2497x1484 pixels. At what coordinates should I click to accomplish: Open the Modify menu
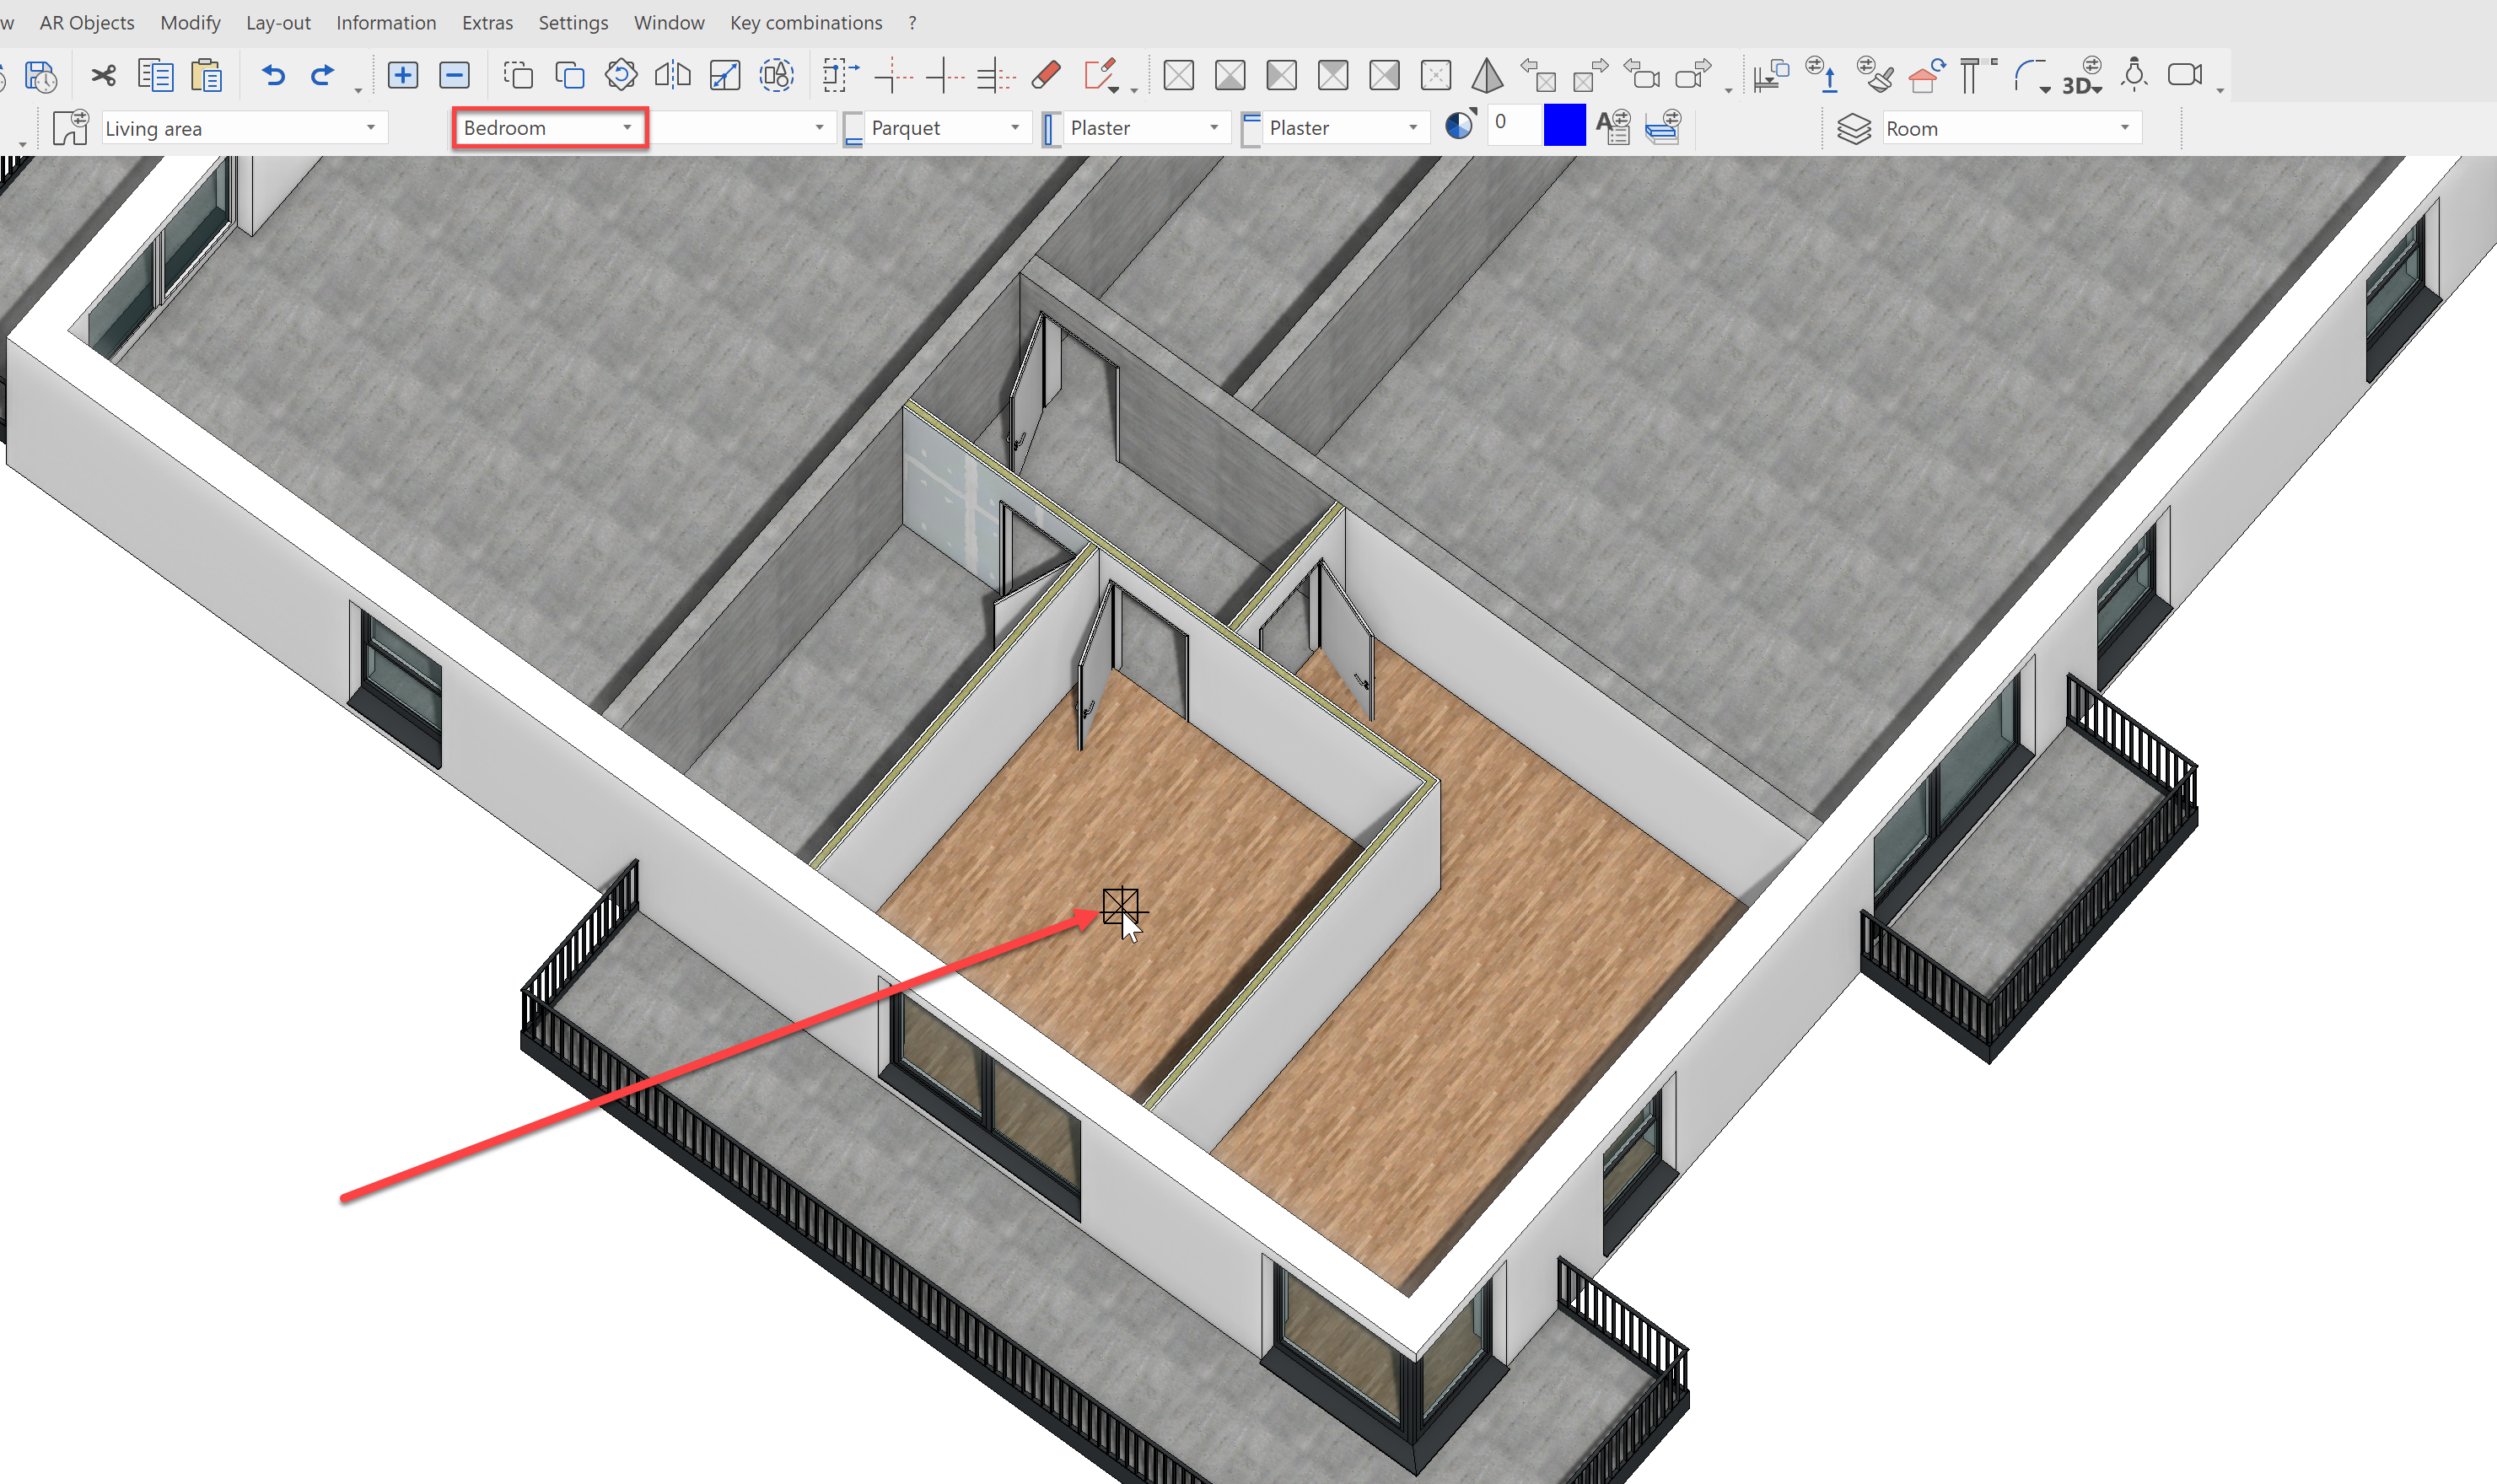pyautogui.click(x=190, y=23)
